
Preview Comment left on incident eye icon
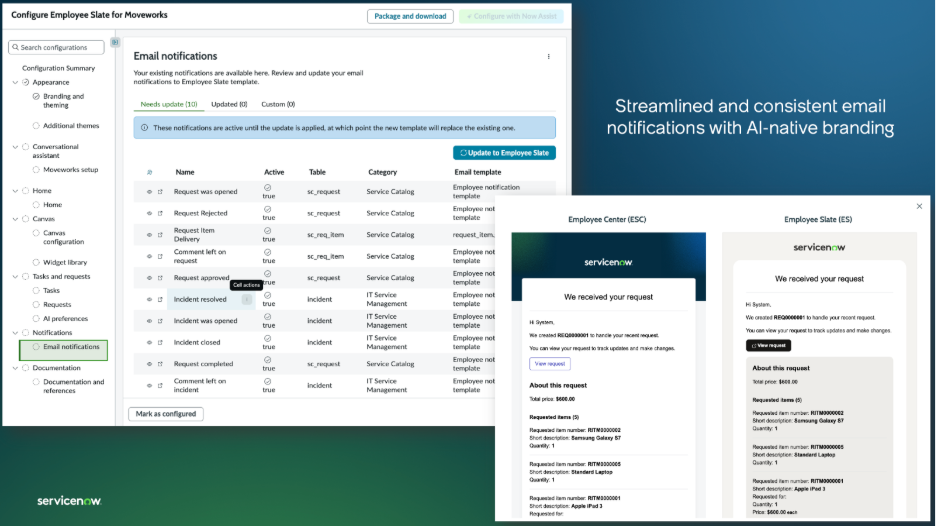click(149, 385)
